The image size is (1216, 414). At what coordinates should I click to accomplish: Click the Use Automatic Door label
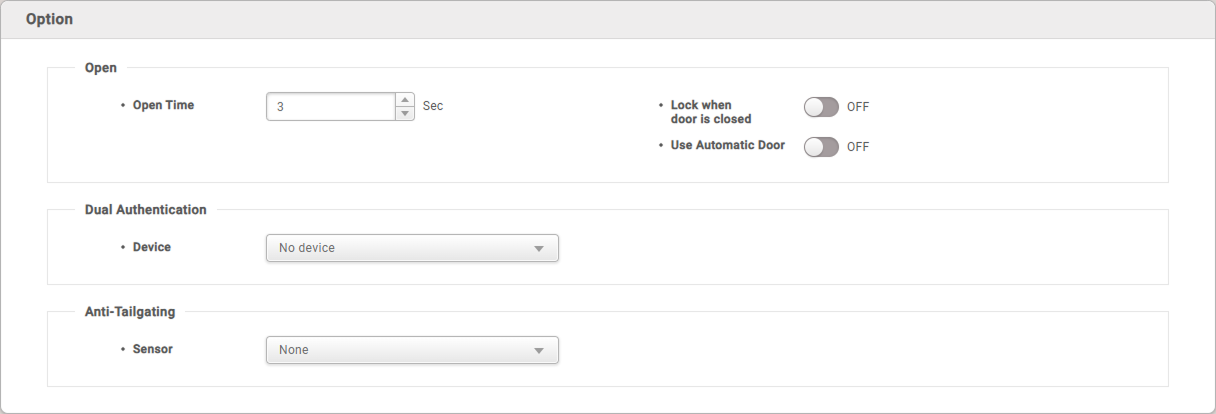pos(728,145)
